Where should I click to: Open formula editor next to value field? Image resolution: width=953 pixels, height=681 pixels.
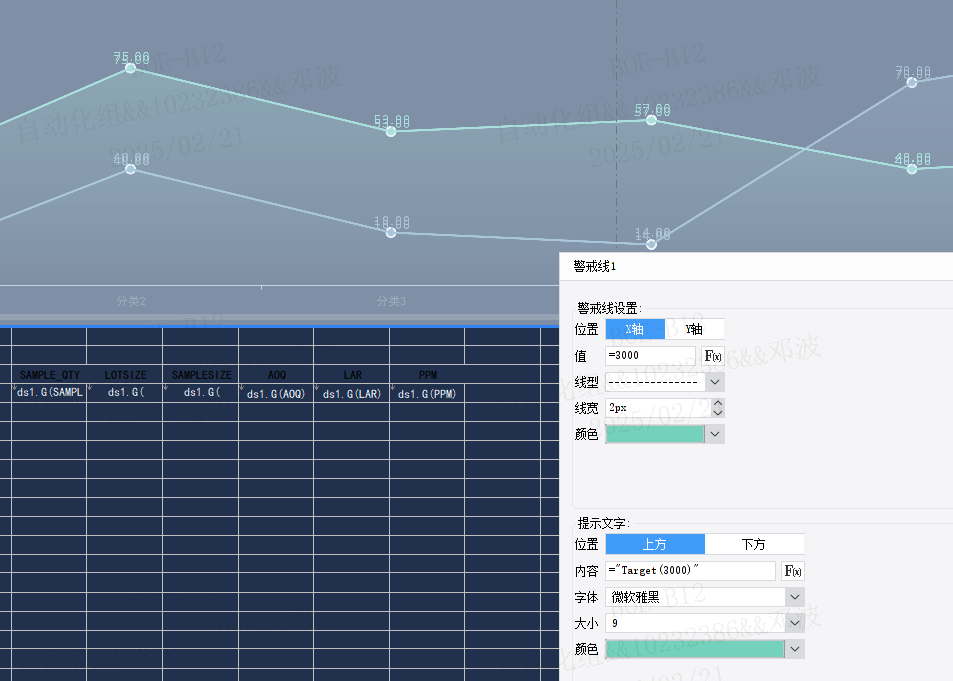(x=712, y=356)
